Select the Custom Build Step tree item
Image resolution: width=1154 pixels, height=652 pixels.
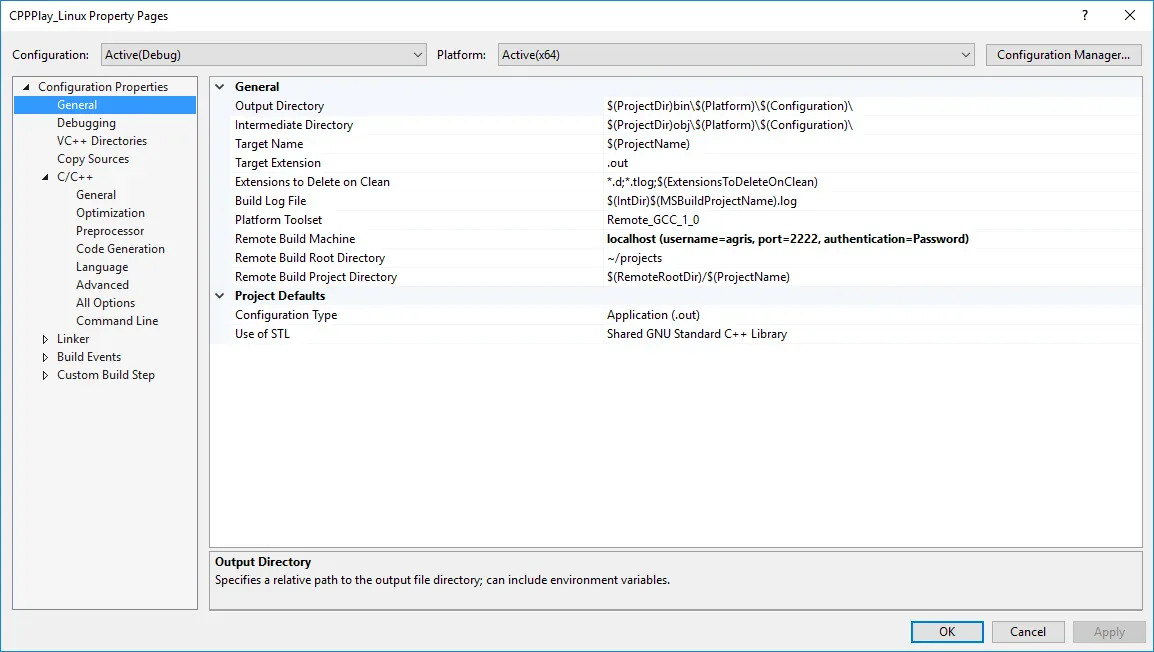pyautogui.click(x=106, y=375)
